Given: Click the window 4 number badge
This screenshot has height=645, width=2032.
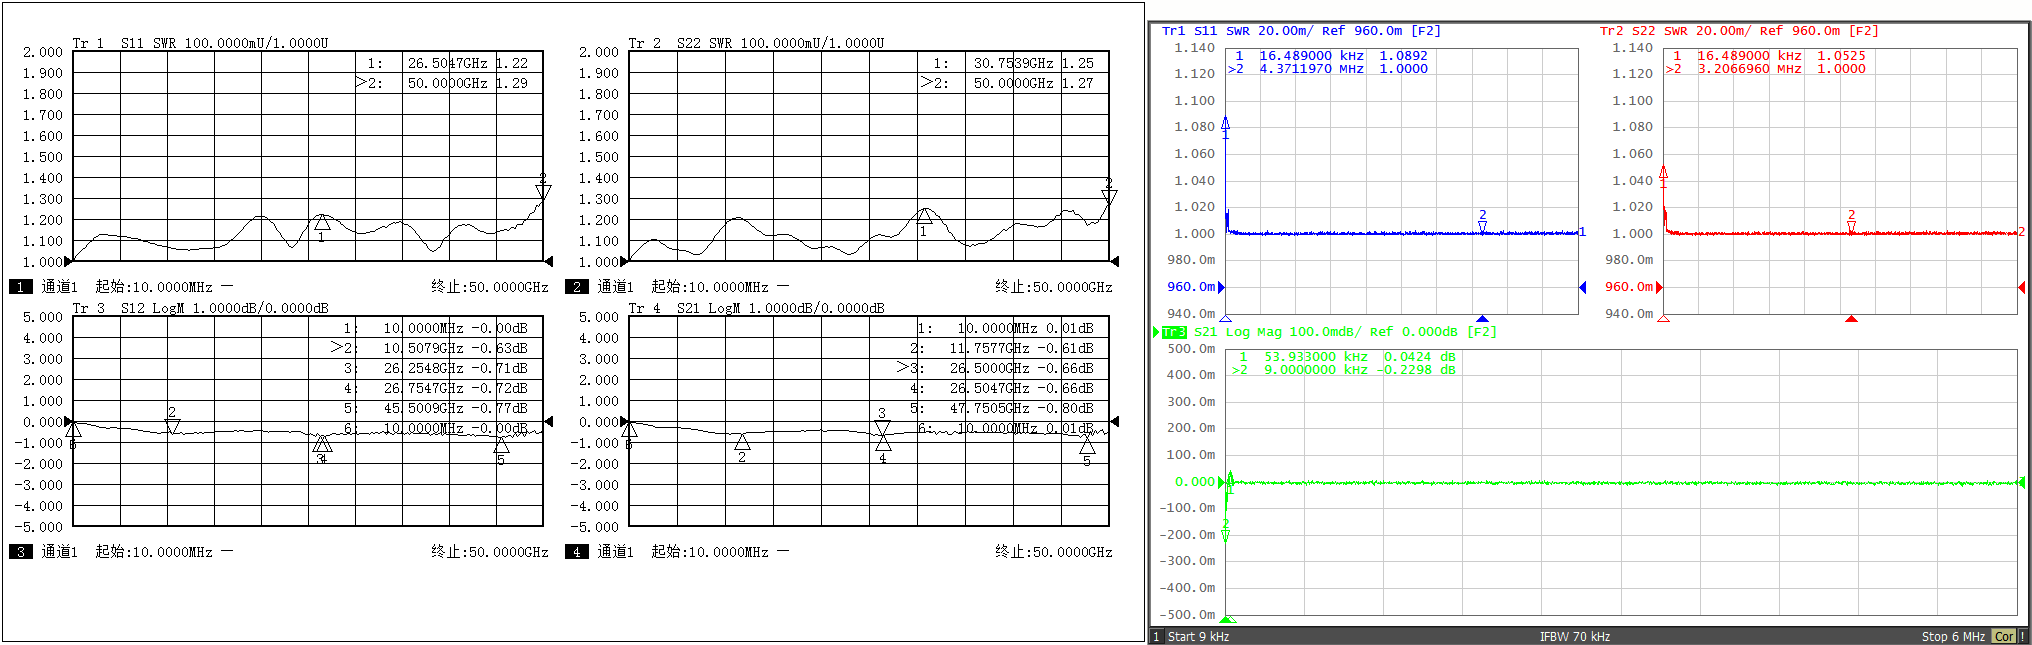Looking at the screenshot, I should click(x=576, y=552).
